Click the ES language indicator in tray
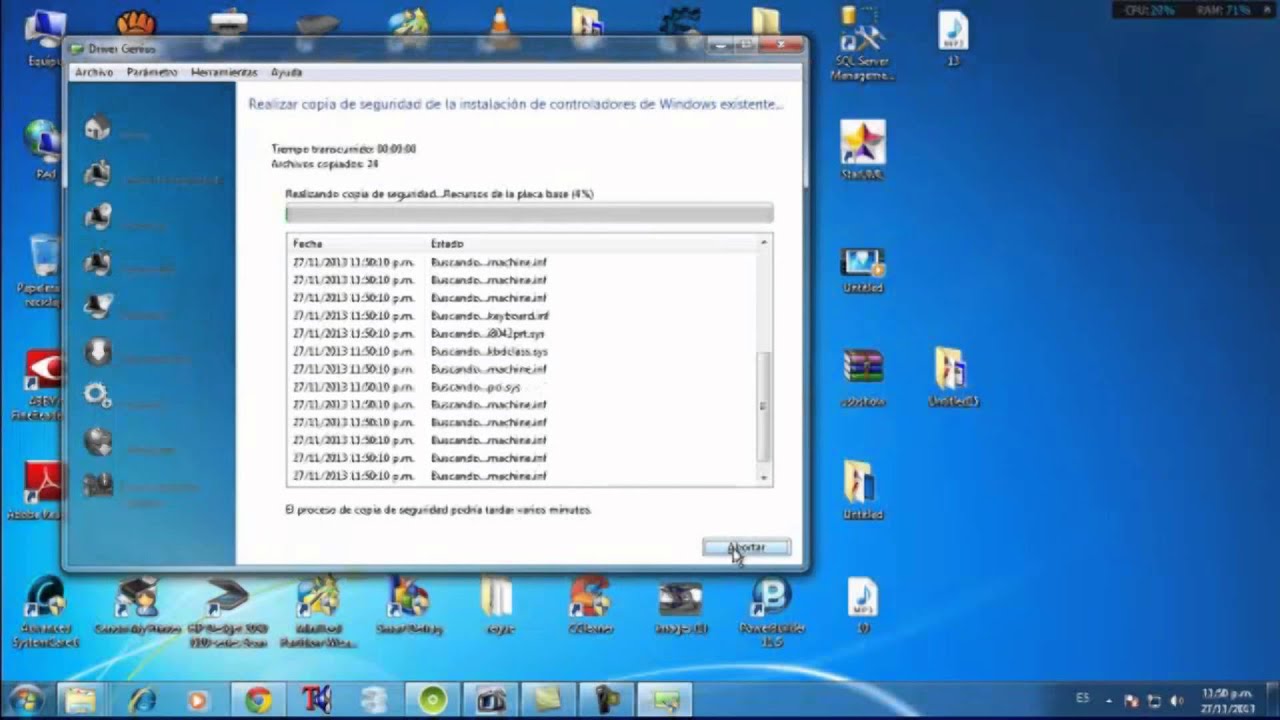 [1083, 699]
